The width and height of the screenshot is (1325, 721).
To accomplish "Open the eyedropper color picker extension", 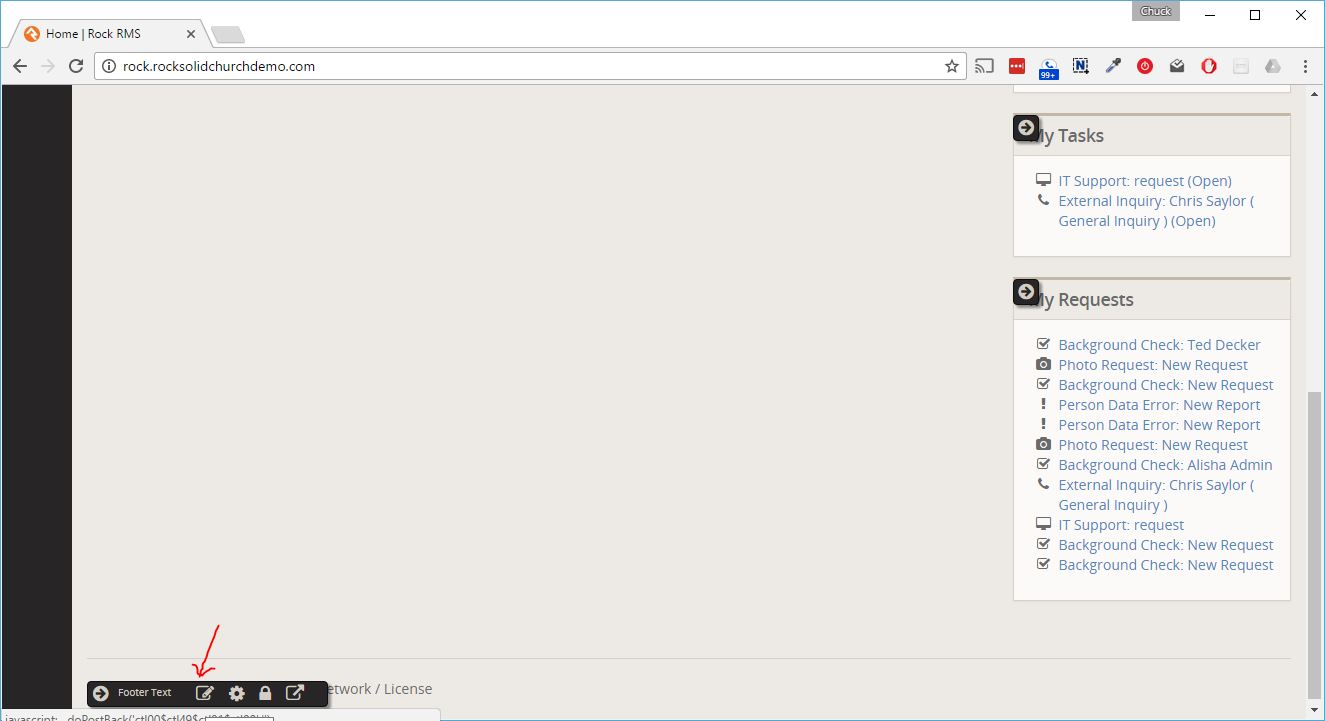I will click(1113, 66).
